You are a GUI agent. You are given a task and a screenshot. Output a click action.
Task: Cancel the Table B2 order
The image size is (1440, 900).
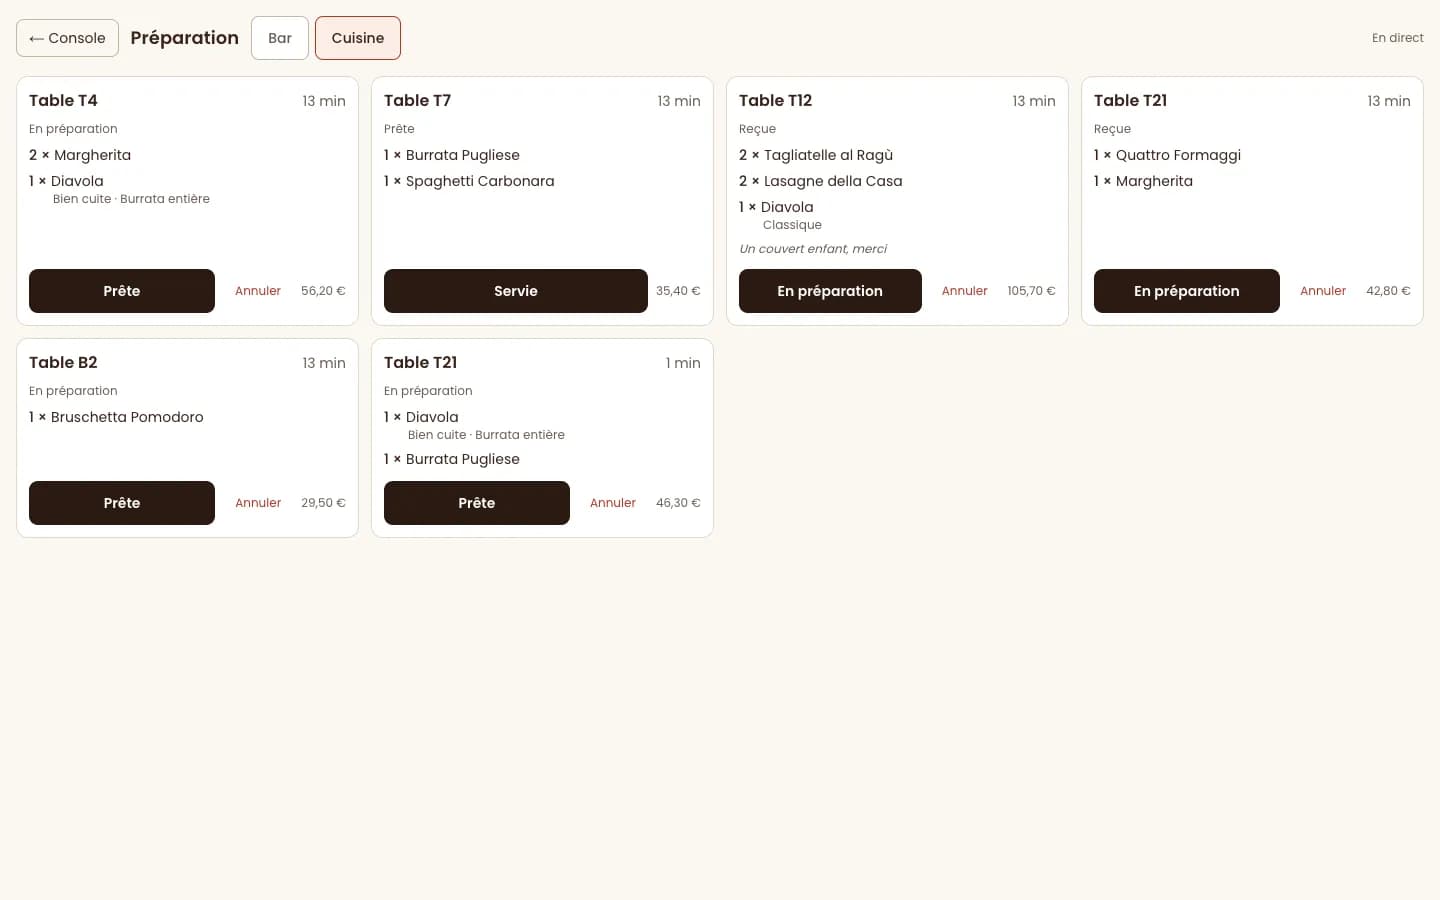(x=258, y=503)
